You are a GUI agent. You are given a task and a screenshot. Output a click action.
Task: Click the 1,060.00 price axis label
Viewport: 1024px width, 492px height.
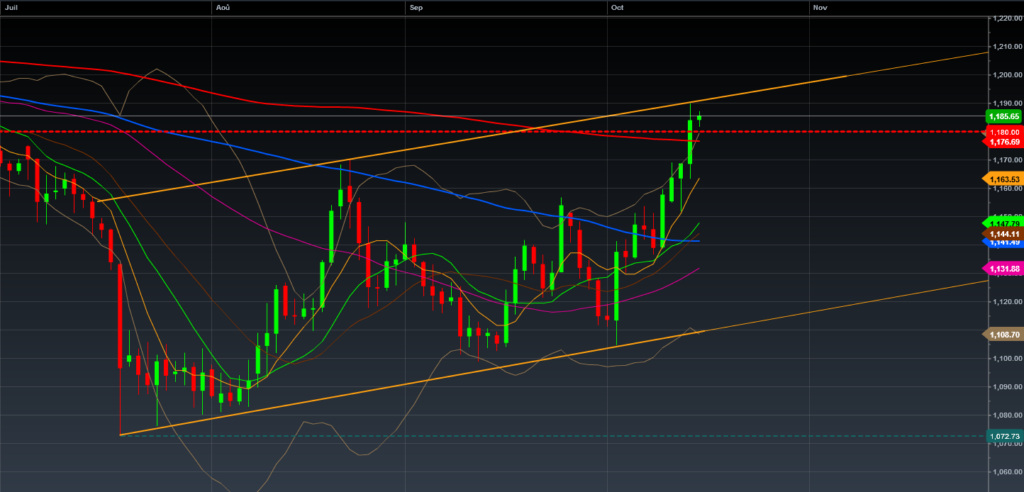[1006, 472]
